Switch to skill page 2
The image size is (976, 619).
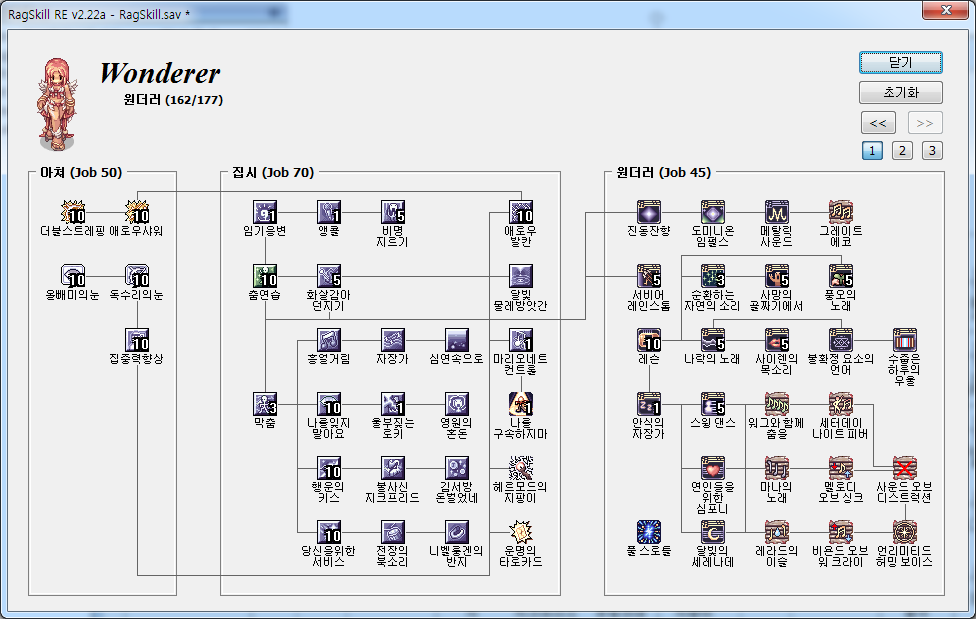[902, 151]
